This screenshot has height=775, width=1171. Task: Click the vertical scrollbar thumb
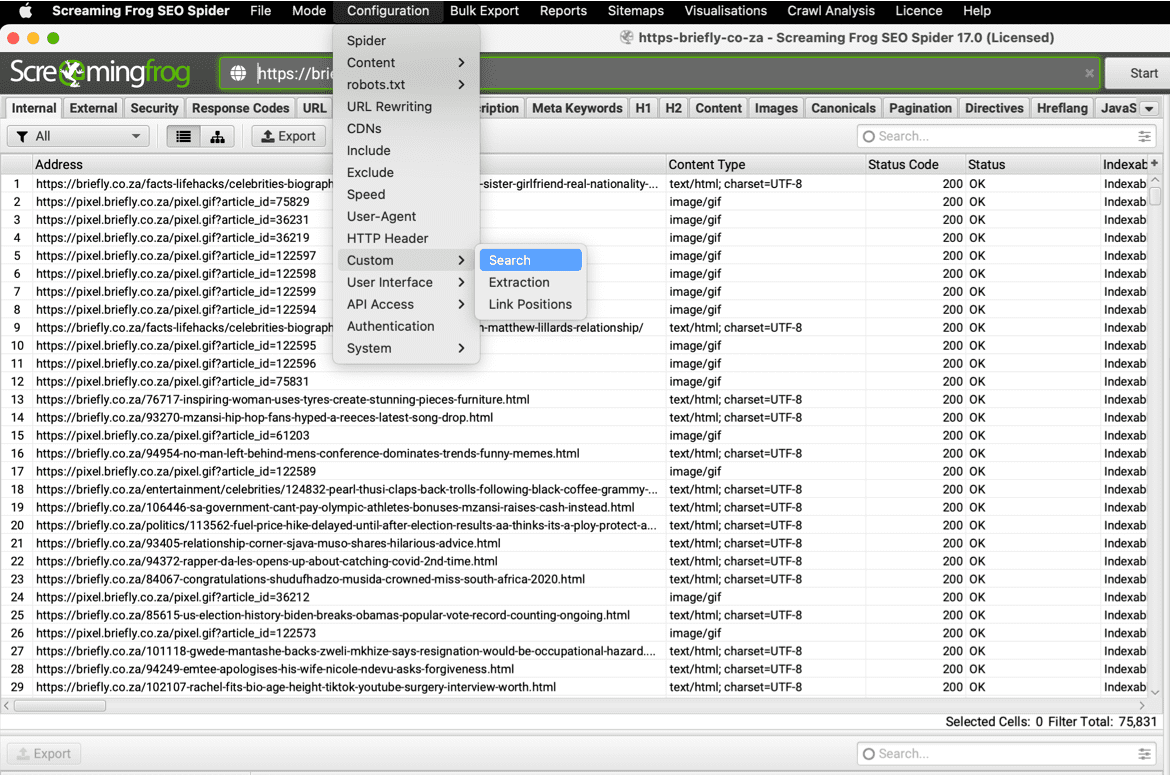coord(1155,196)
